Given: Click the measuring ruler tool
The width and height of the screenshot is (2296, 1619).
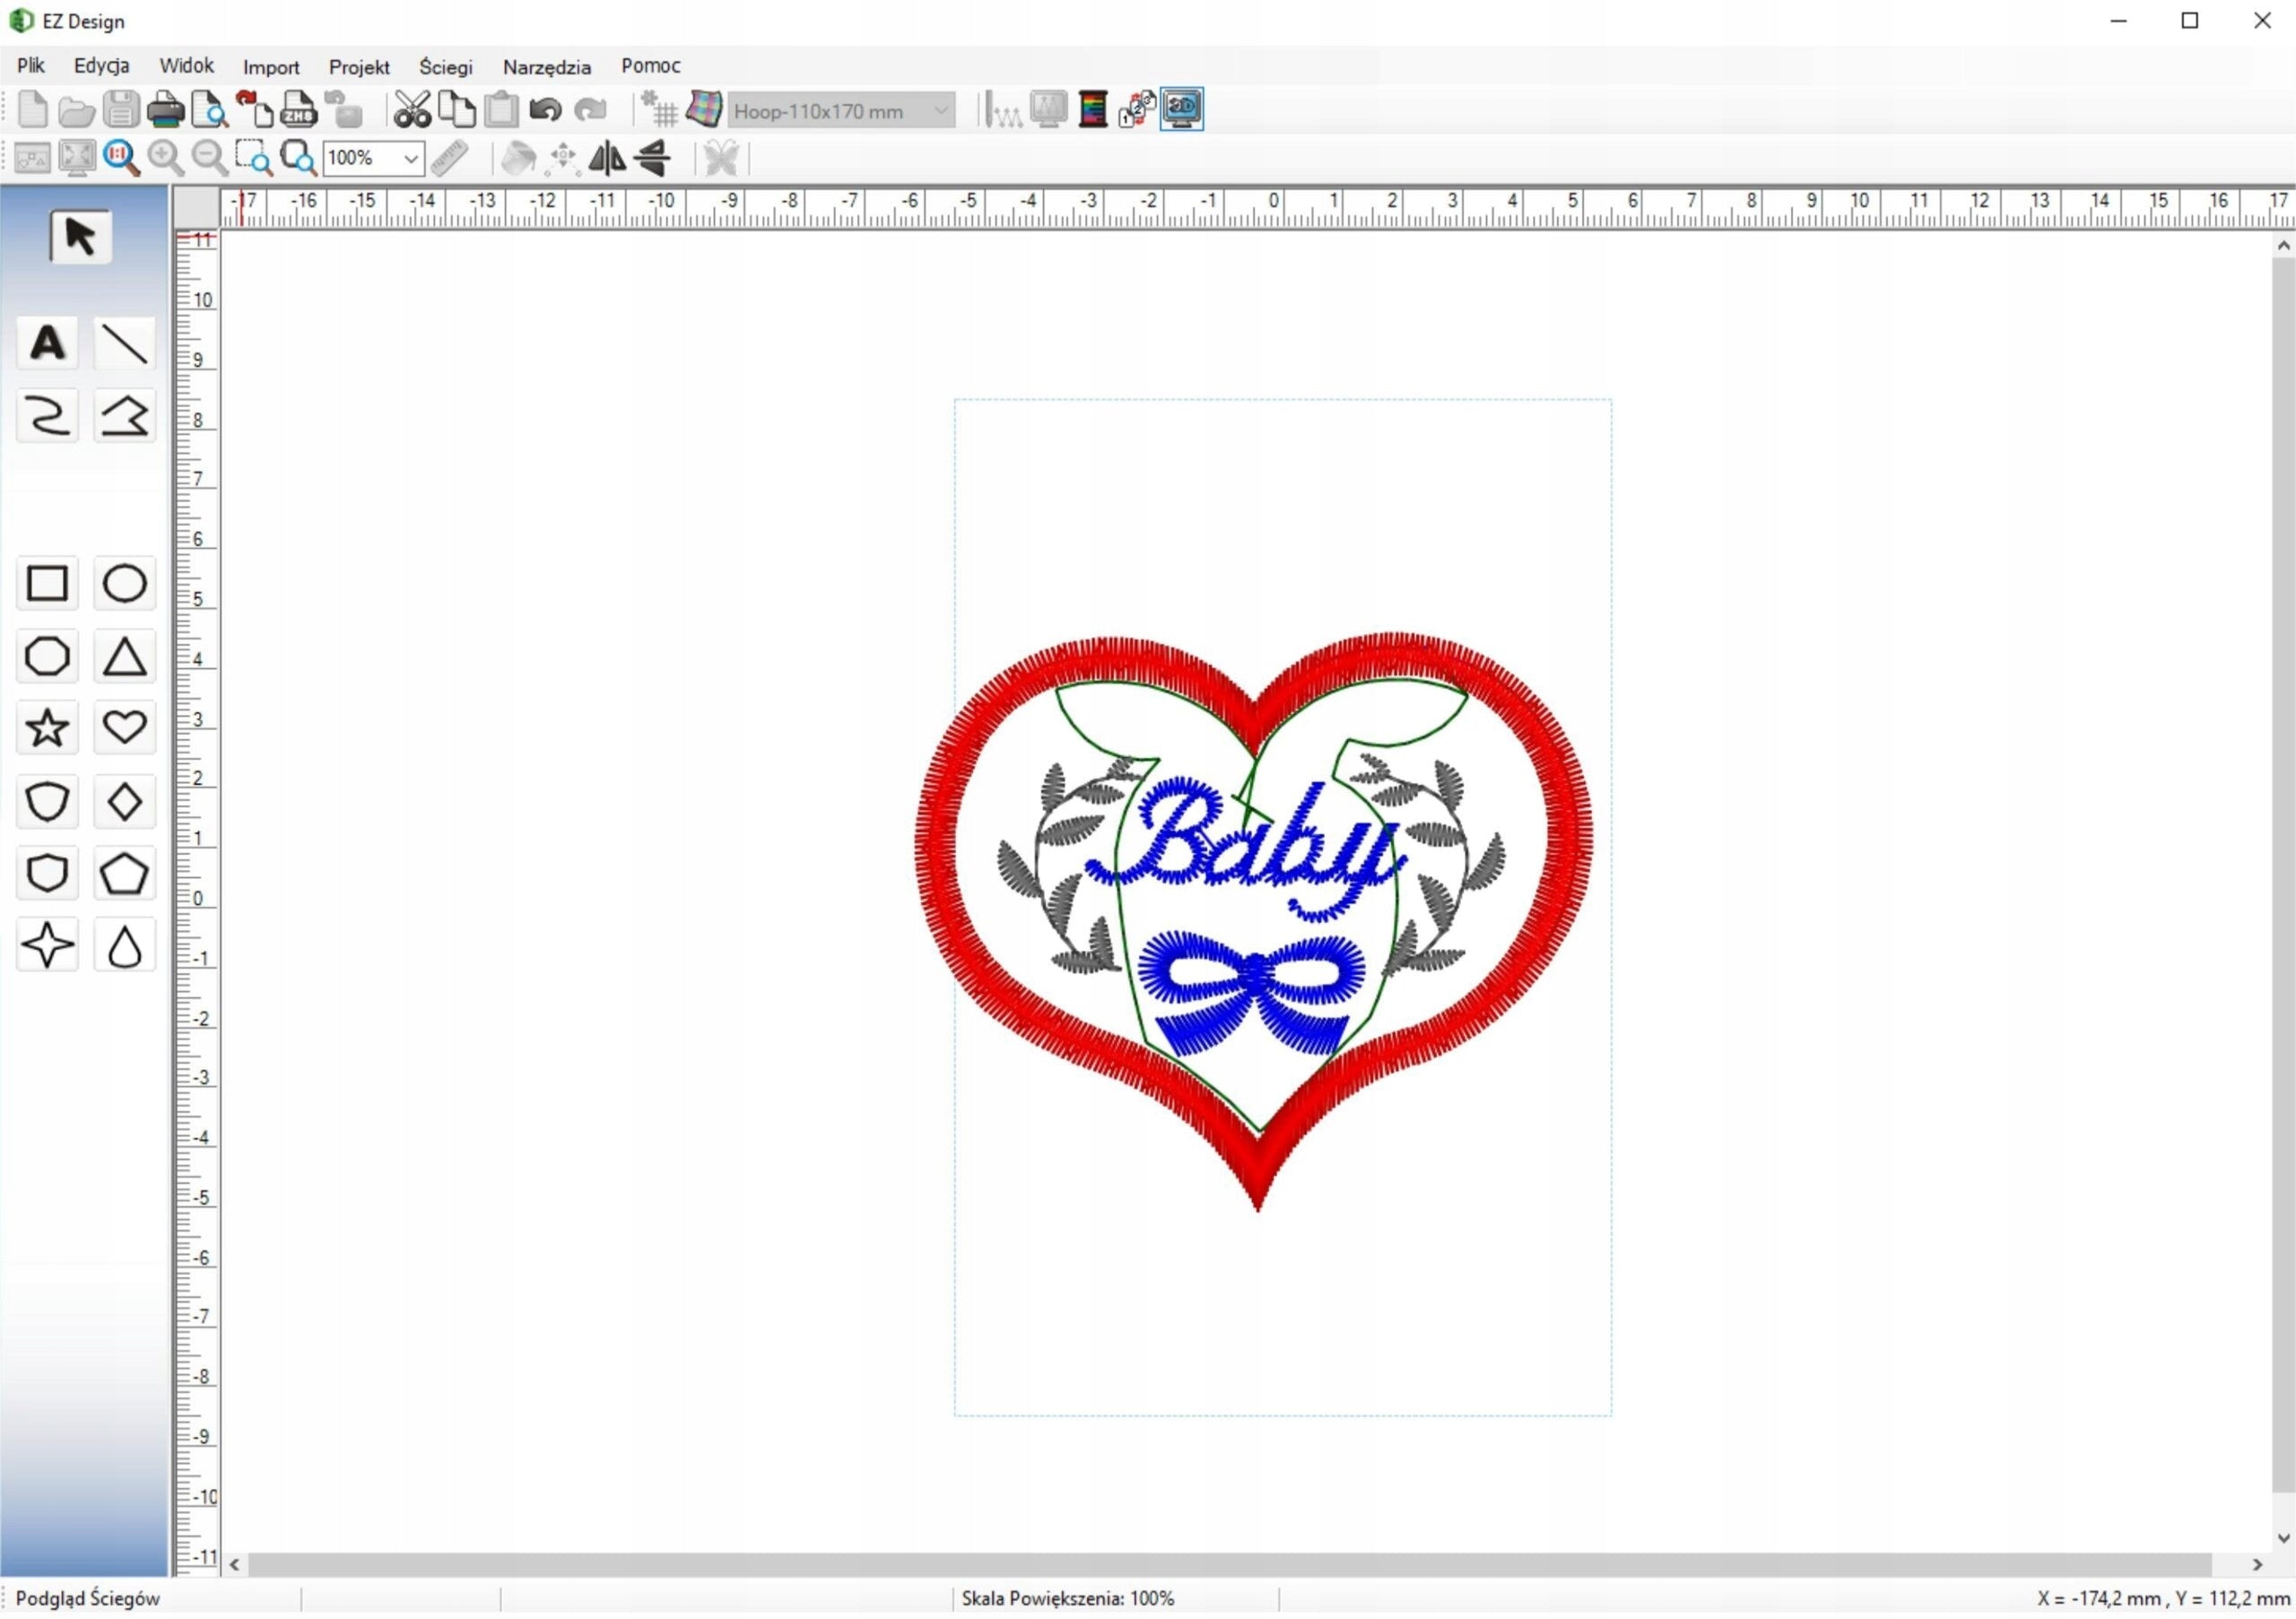Looking at the screenshot, I should pos(450,158).
